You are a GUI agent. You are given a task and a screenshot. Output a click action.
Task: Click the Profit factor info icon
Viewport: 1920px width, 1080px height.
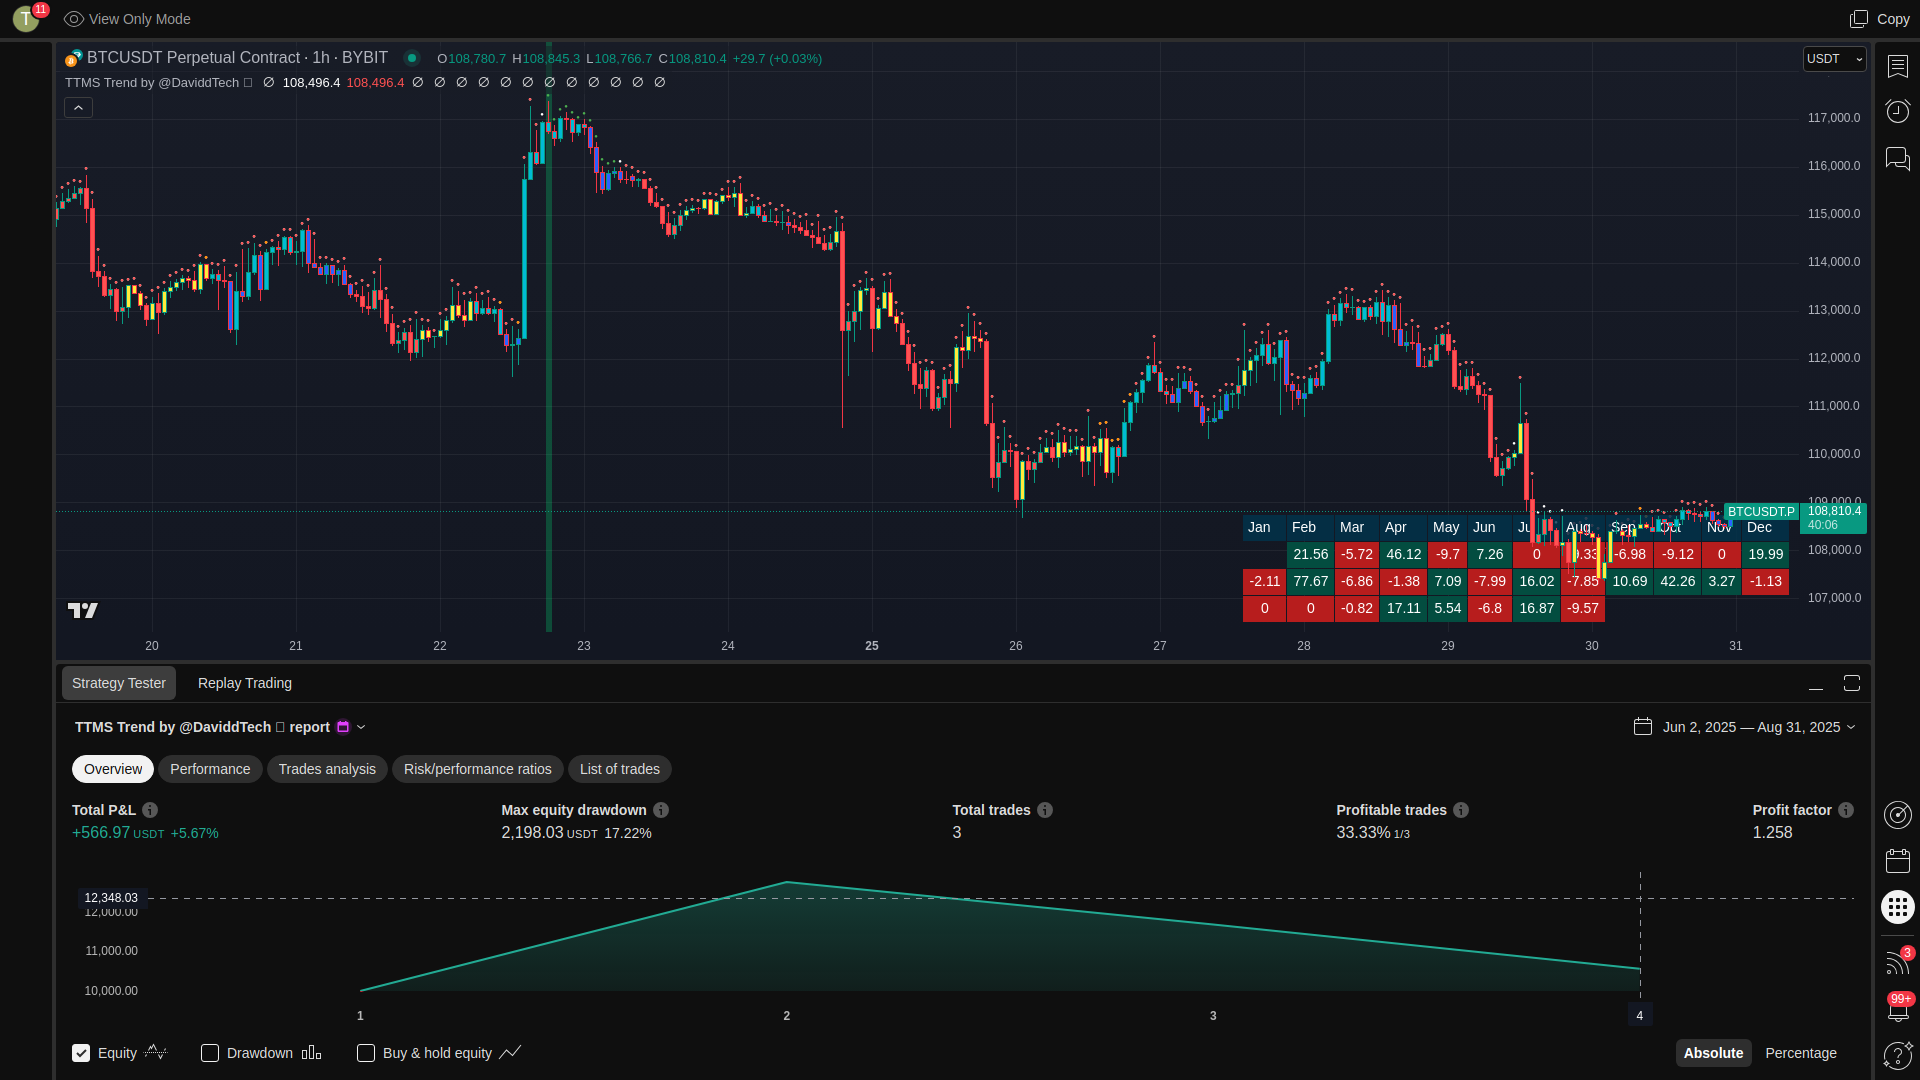[x=1846, y=810]
